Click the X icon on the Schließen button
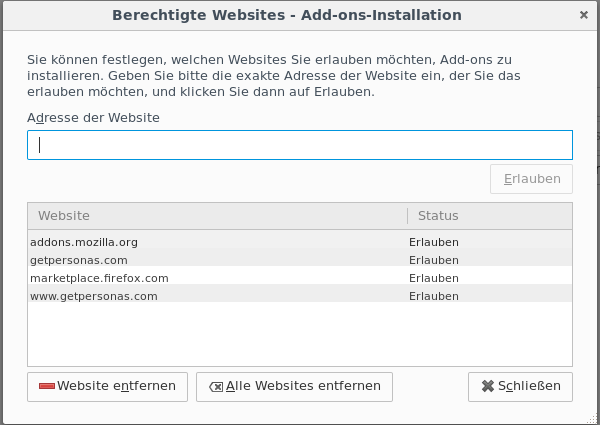This screenshot has width=600, height=425. pos(488,386)
